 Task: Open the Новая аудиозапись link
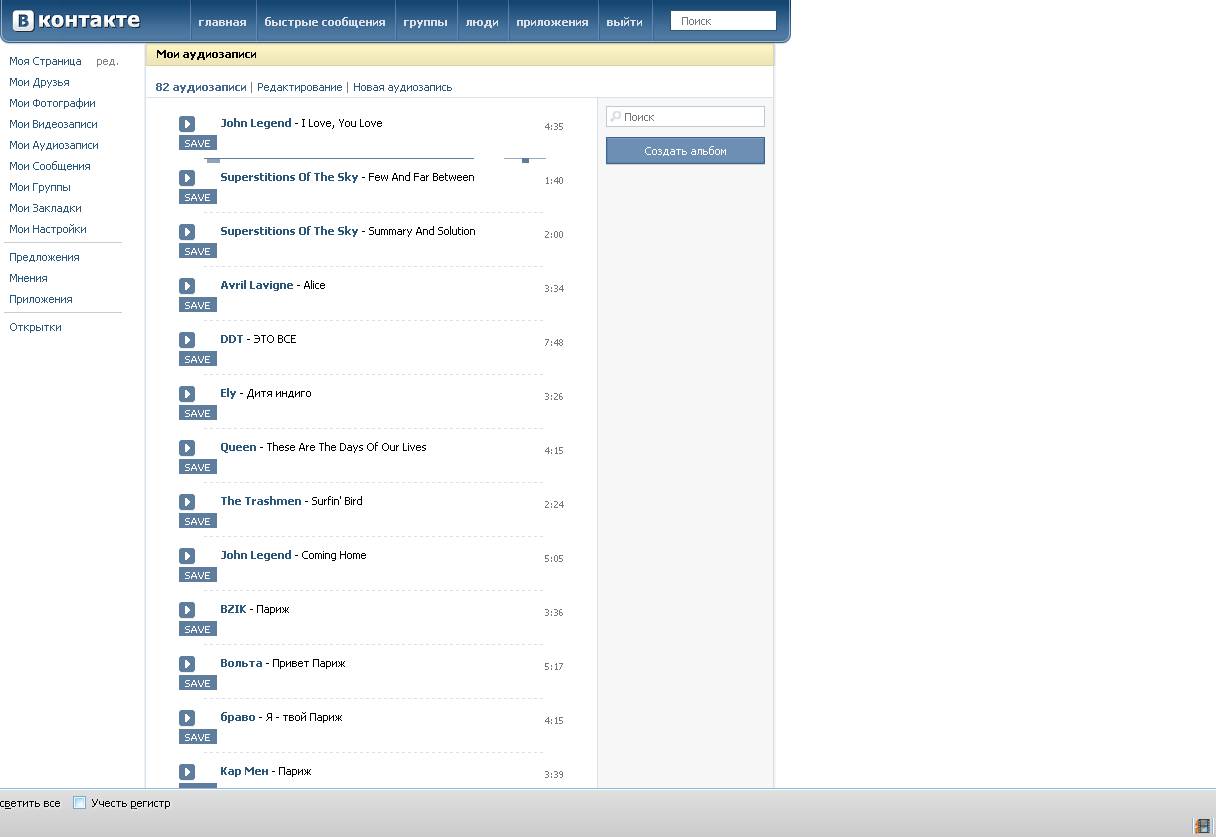402,87
